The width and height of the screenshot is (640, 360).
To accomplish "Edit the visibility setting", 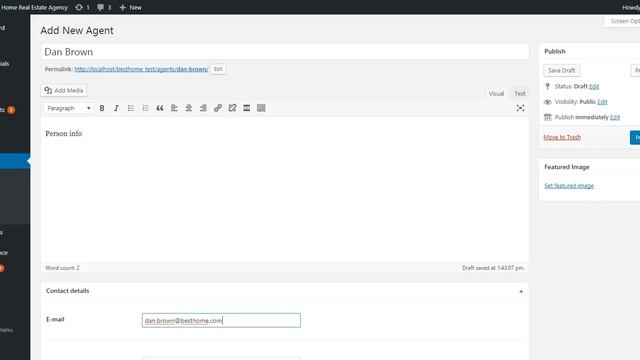I will click(602, 102).
